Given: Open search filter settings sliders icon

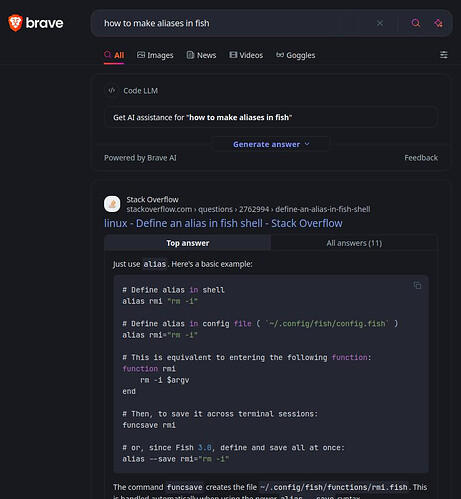Looking at the screenshot, I should [x=444, y=55].
